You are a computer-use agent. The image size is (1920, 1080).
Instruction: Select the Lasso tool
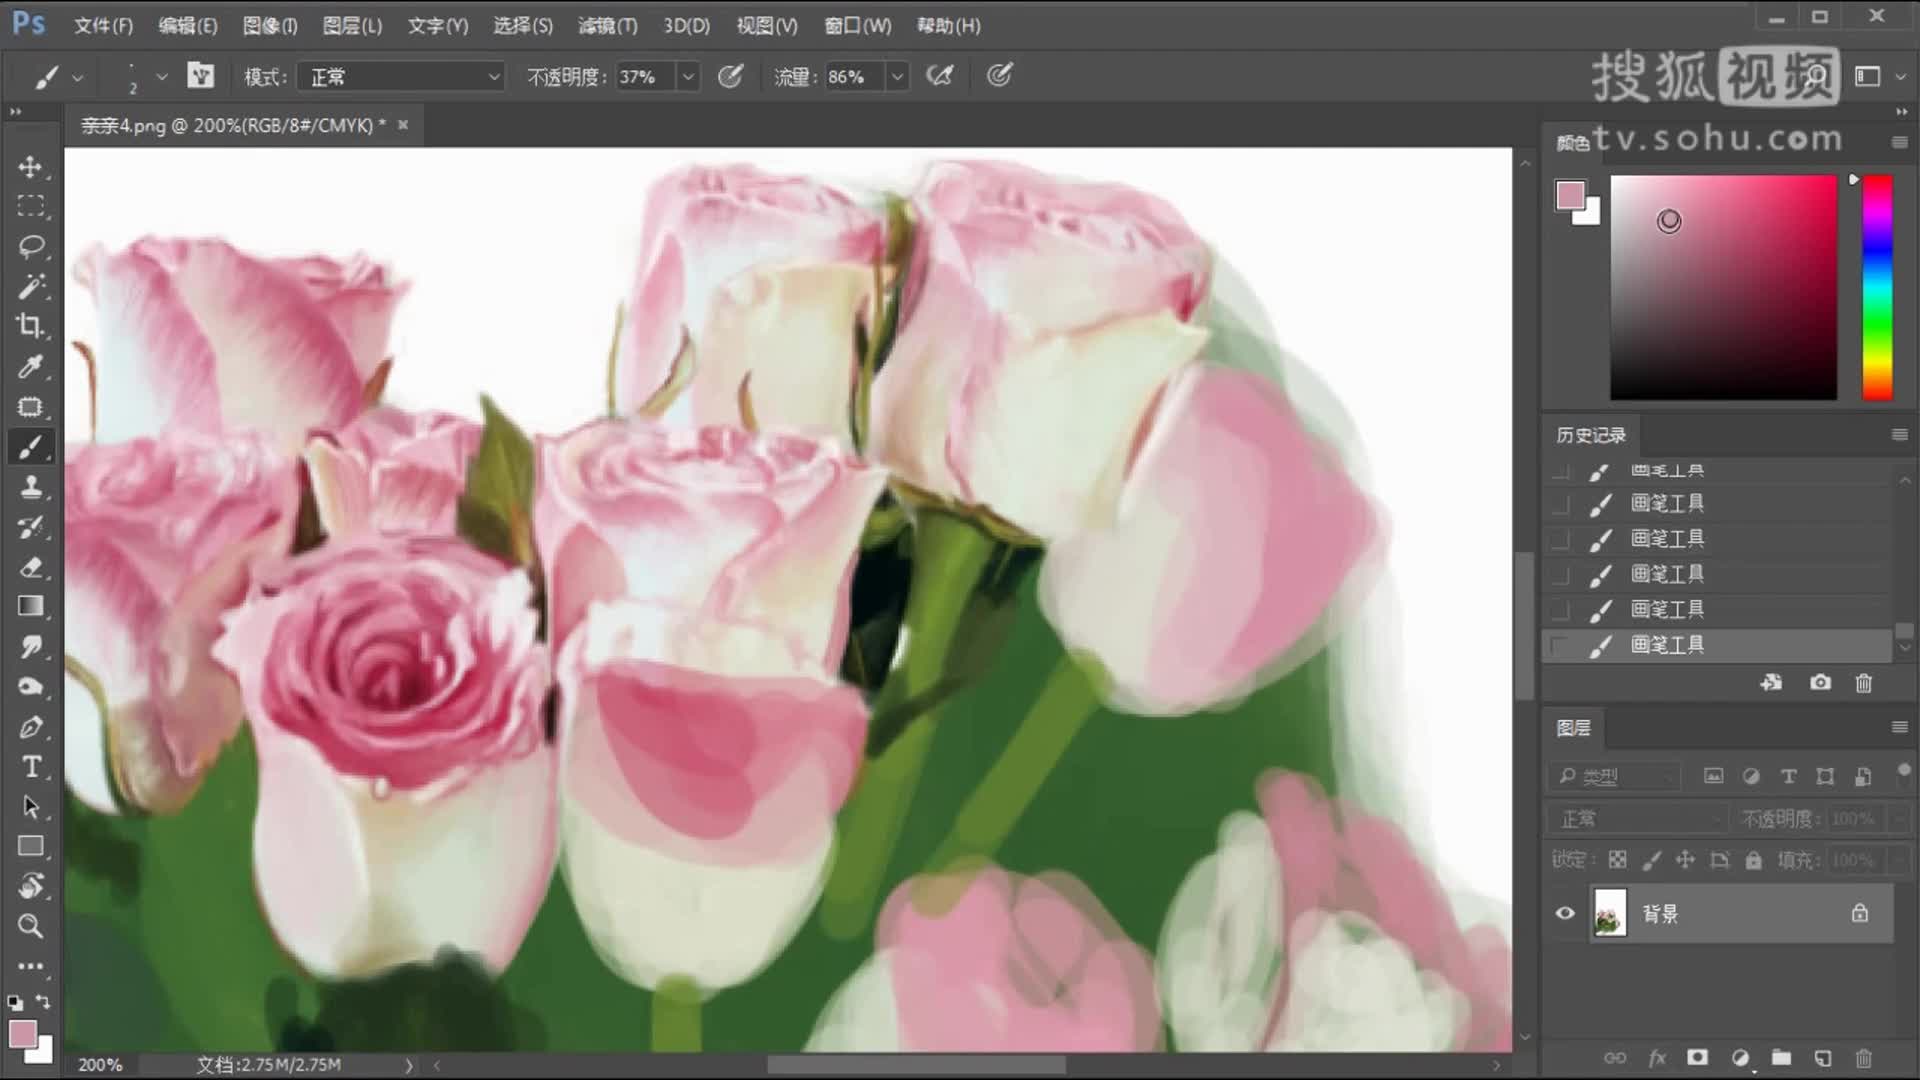31,246
